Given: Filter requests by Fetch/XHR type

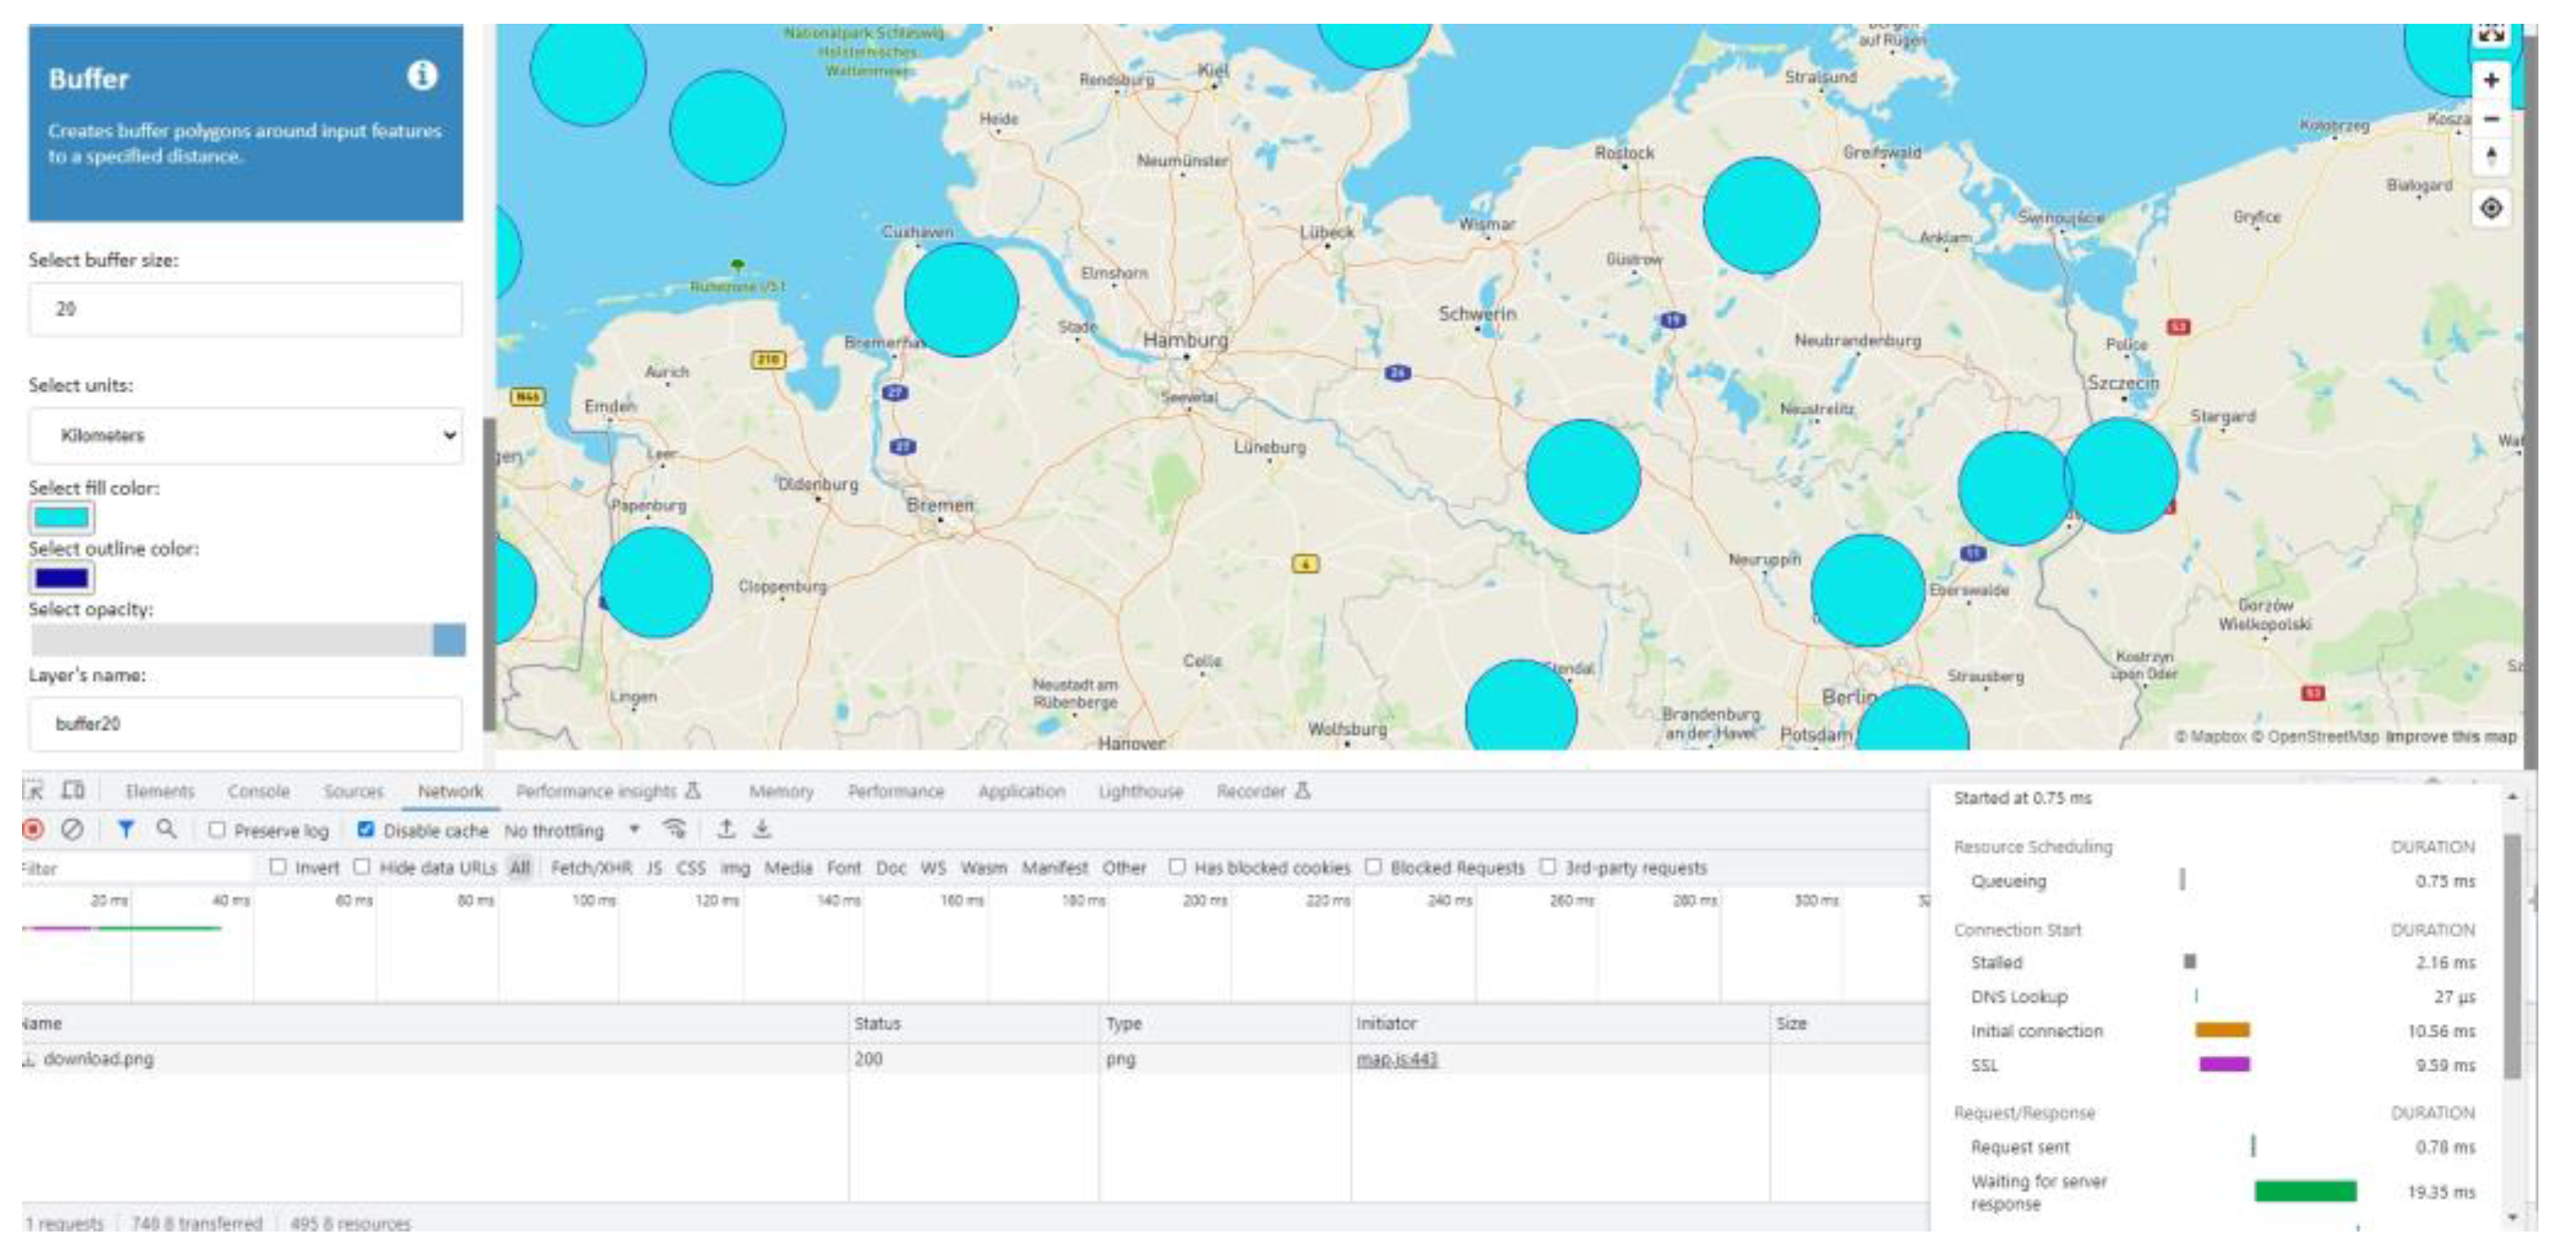Looking at the screenshot, I should [x=590, y=868].
